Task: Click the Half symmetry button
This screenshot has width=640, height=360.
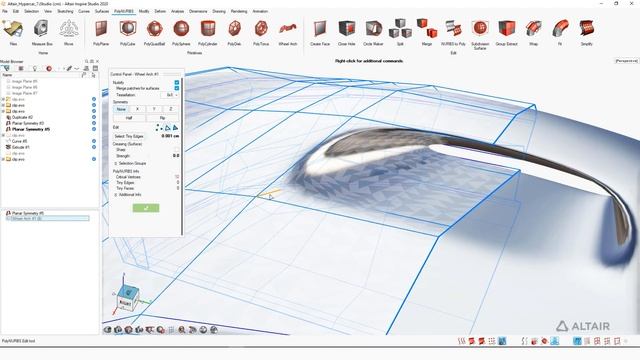Action: [129, 118]
